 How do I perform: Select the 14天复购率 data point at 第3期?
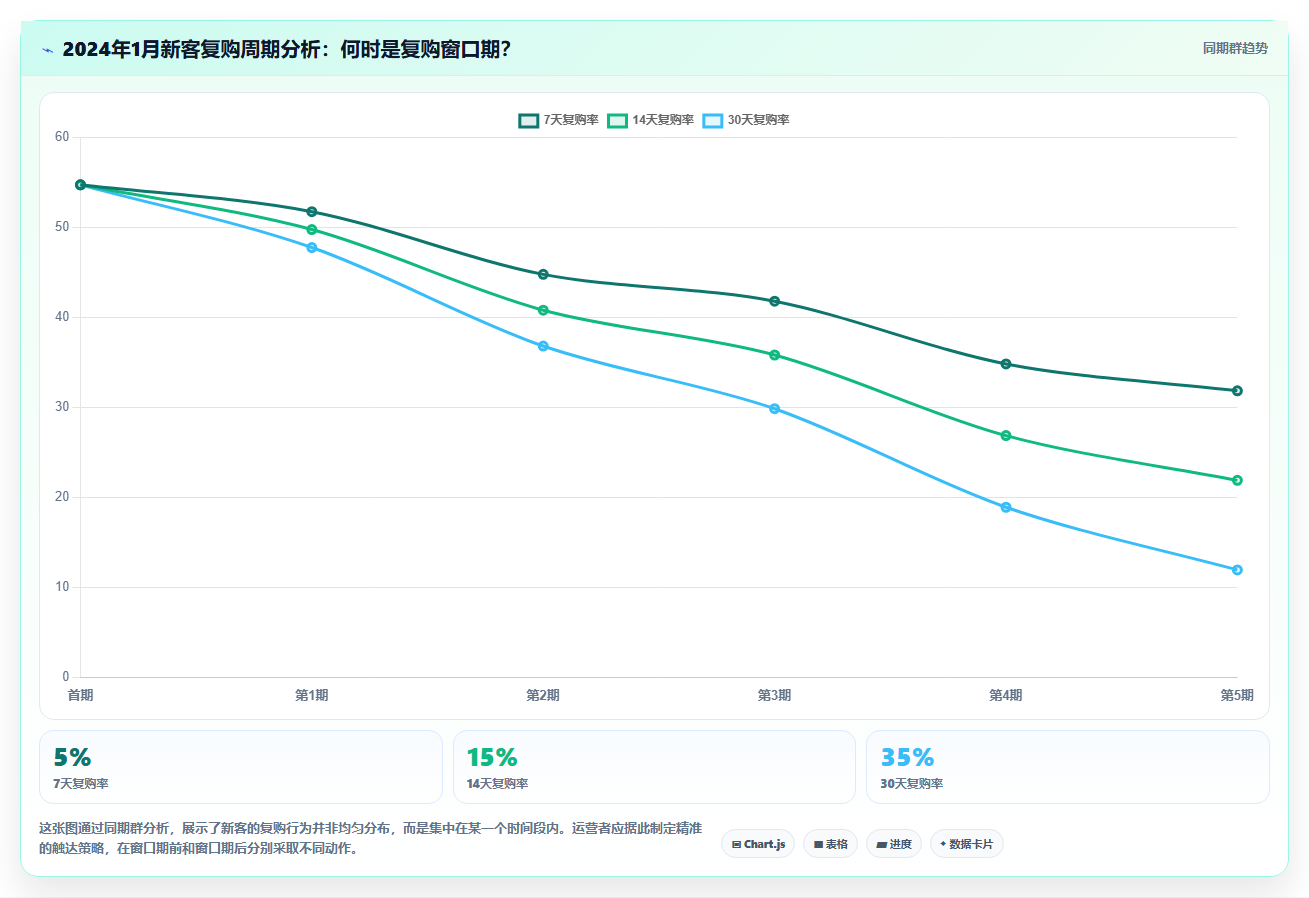(775, 355)
